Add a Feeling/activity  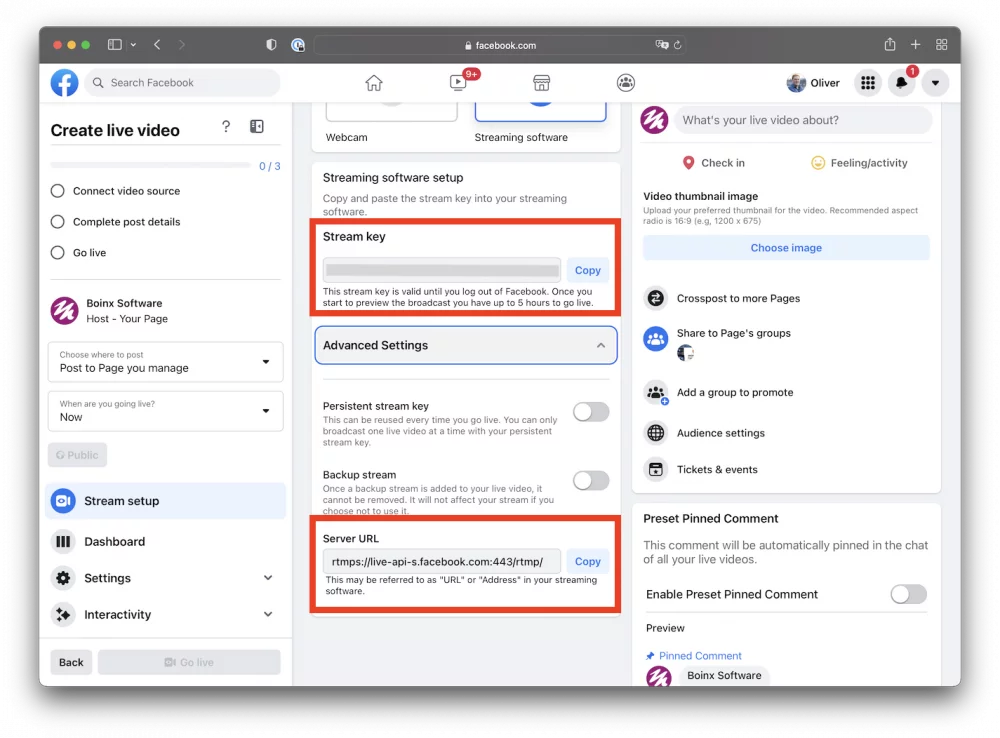[x=859, y=163]
